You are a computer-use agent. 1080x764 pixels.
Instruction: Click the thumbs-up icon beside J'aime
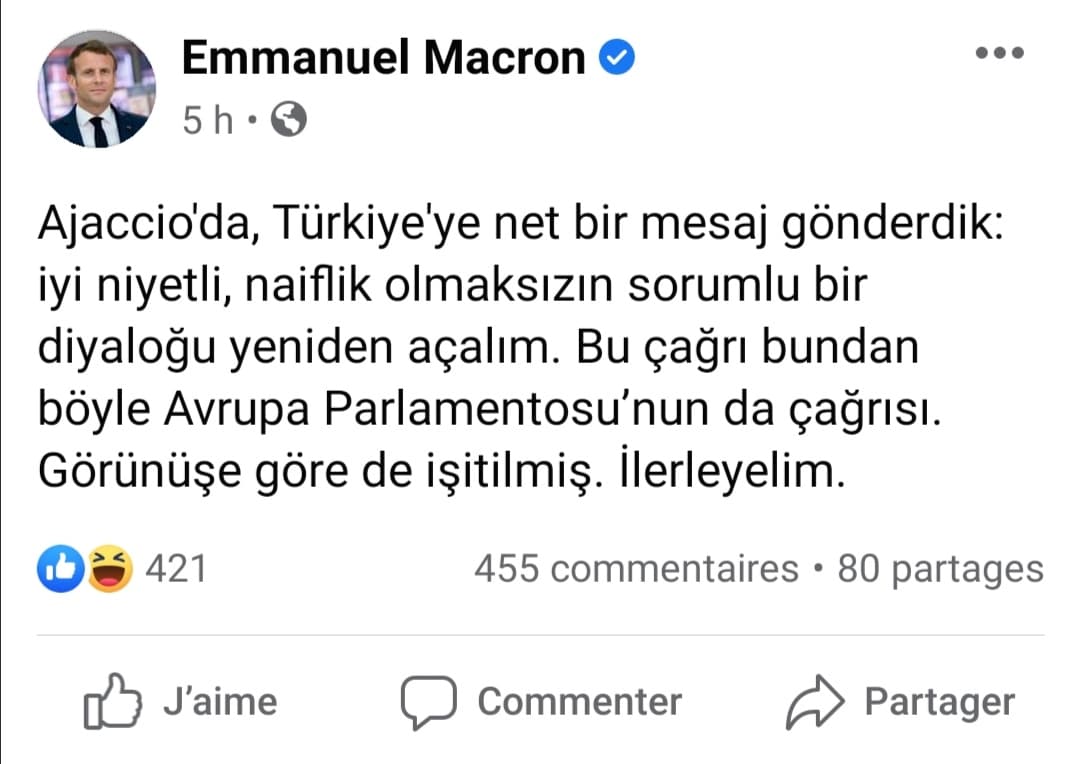tap(110, 701)
